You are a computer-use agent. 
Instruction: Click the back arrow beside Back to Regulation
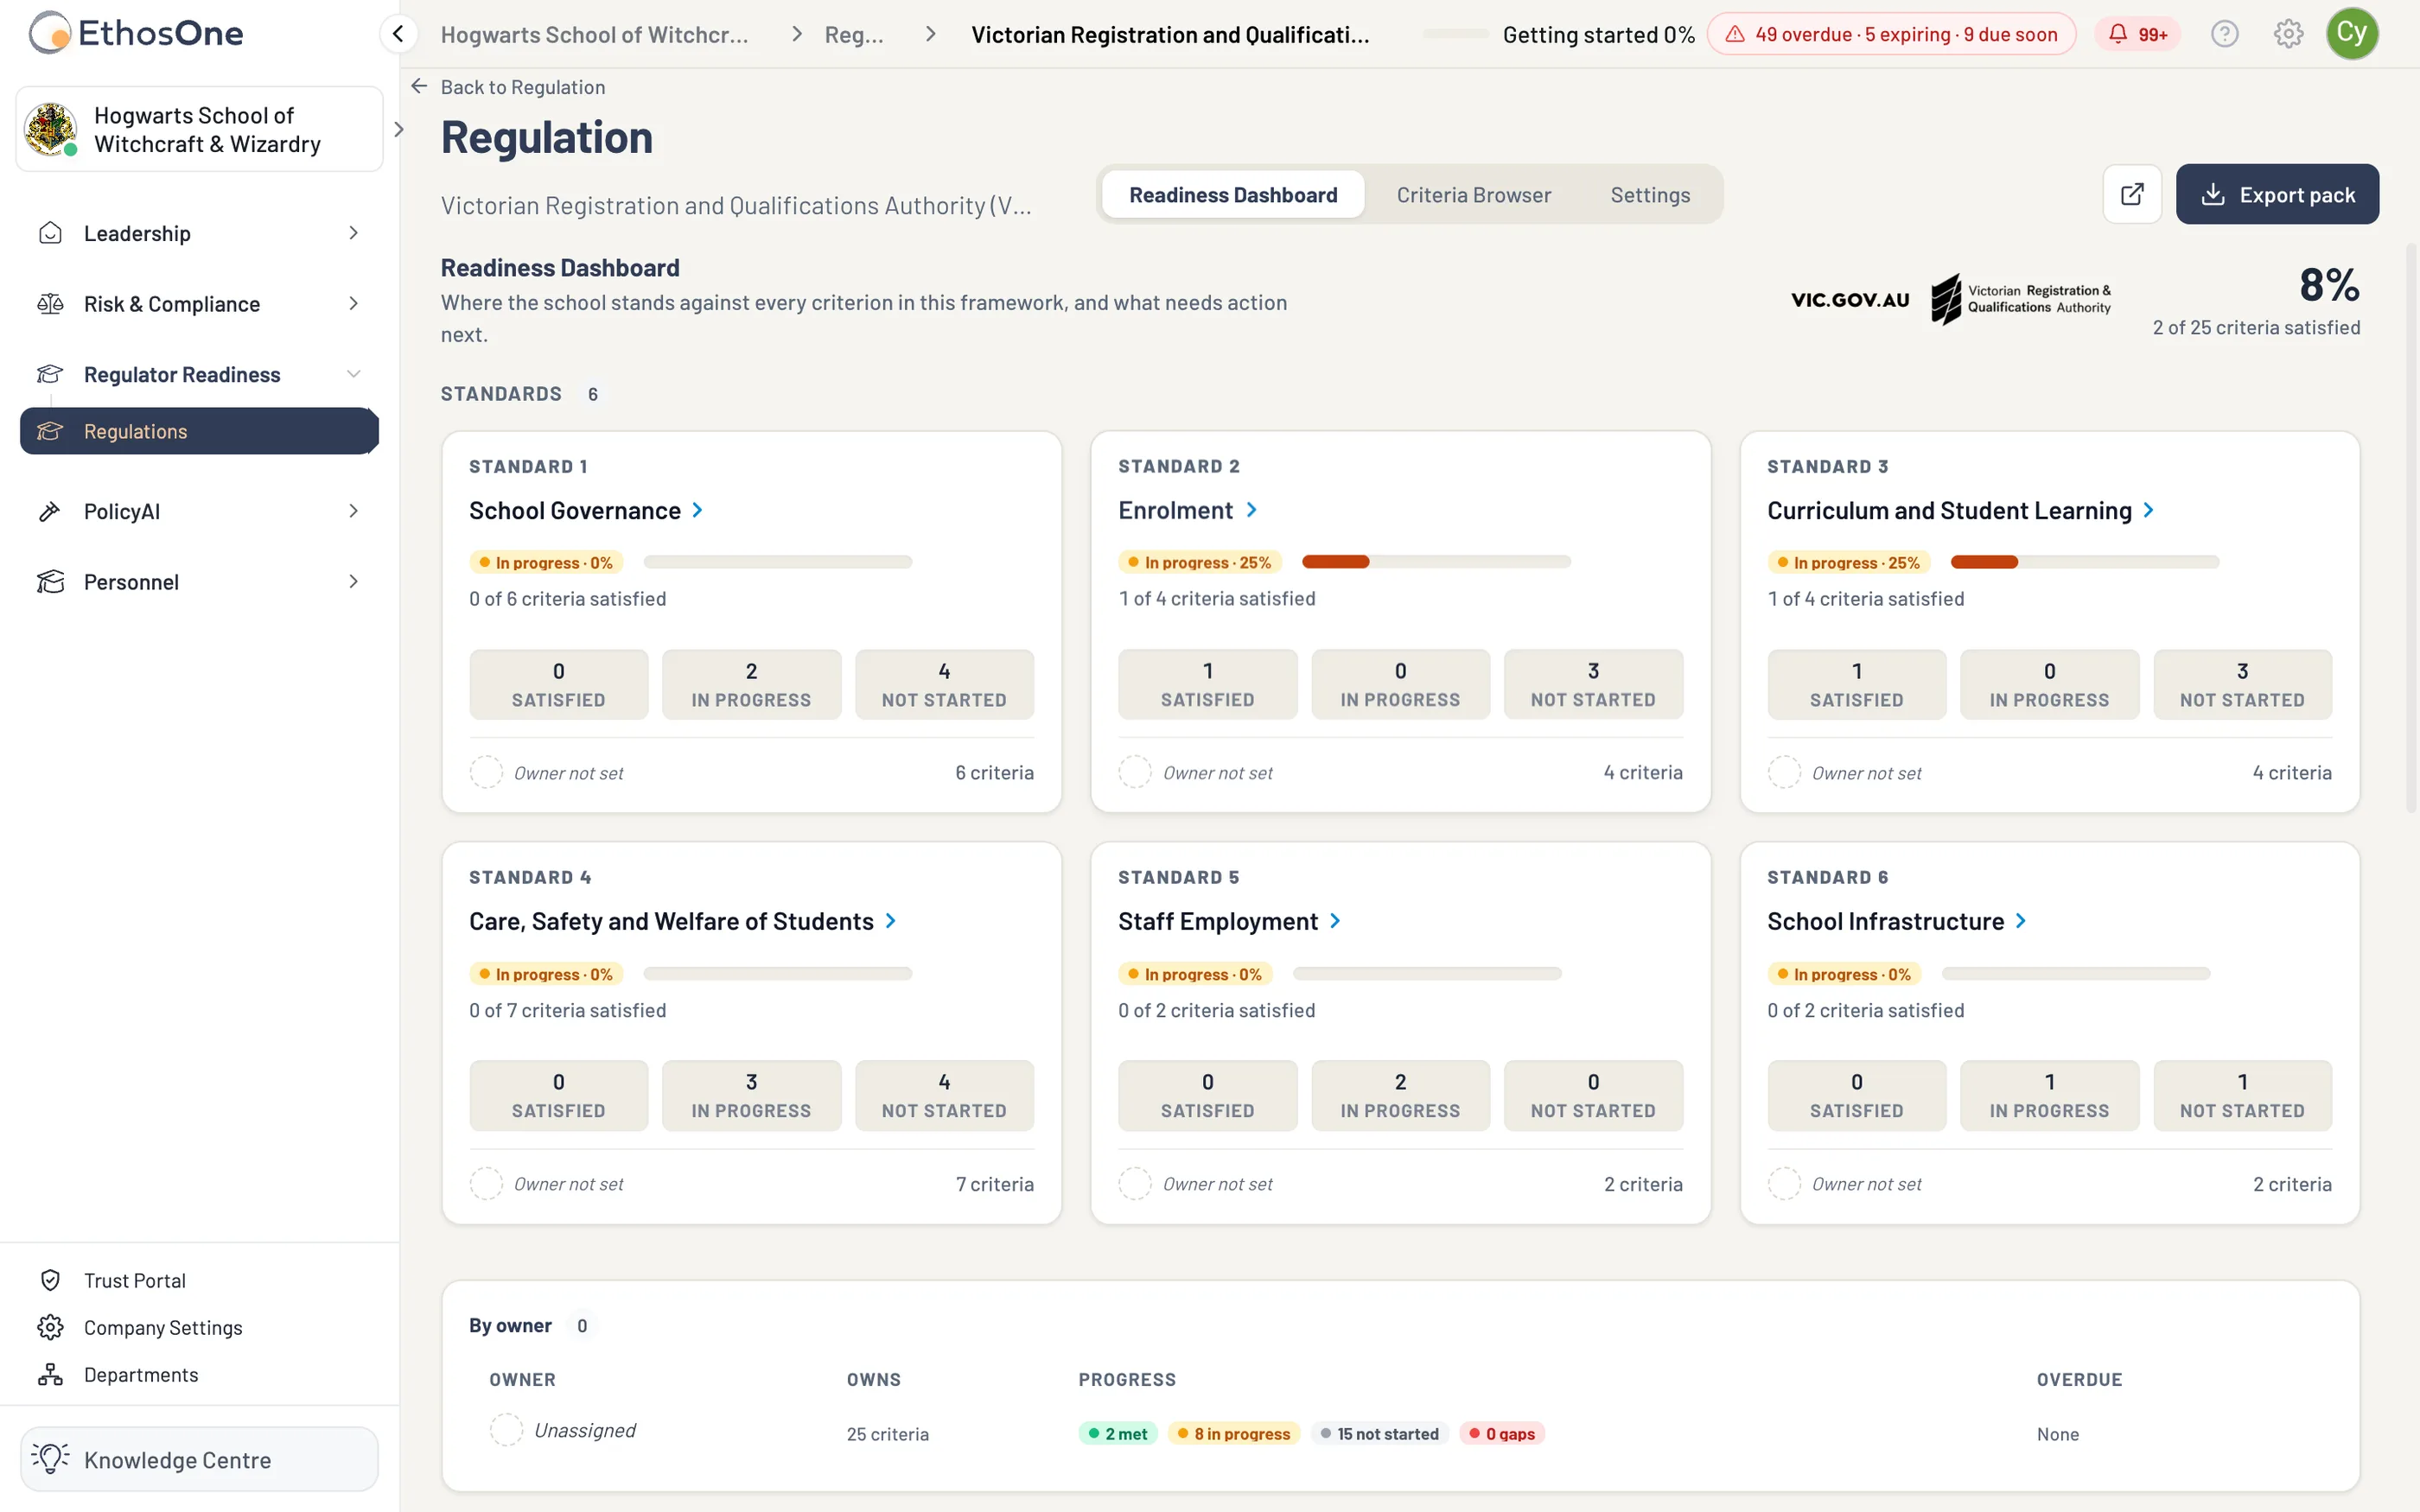pos(419,87)
